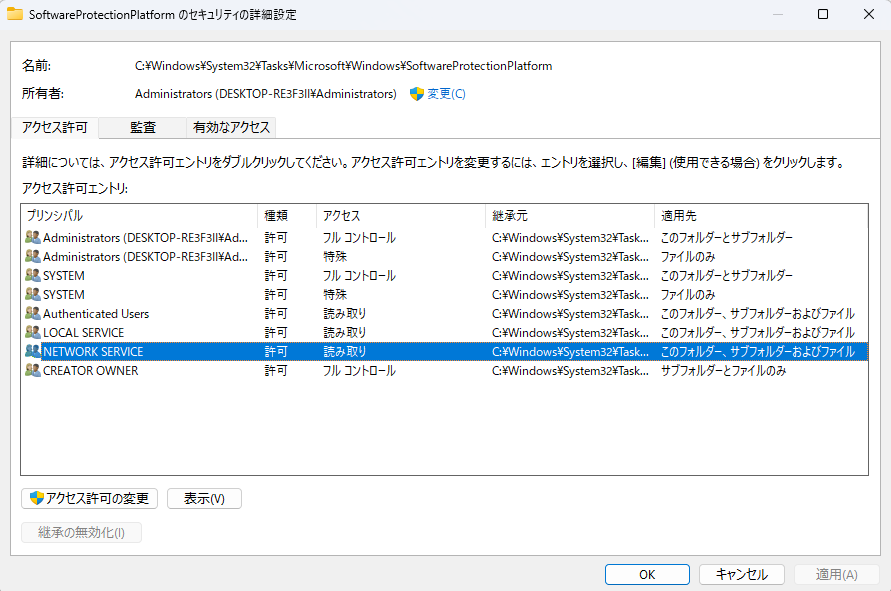This screenshot has height=591, width=891.
Task: Click user-group icon of SYSTEM 特殊 row
Action: tap(33, 294)
